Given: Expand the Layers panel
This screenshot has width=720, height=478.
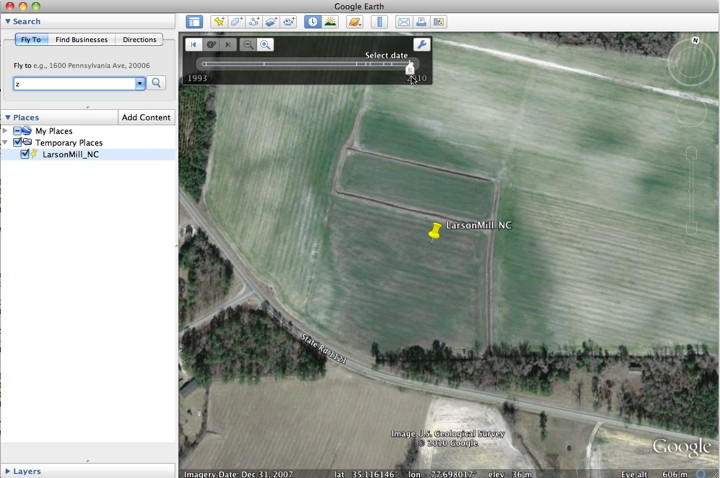Looking at the screenshot, I should pyautogui.click(x=8, y=471).
